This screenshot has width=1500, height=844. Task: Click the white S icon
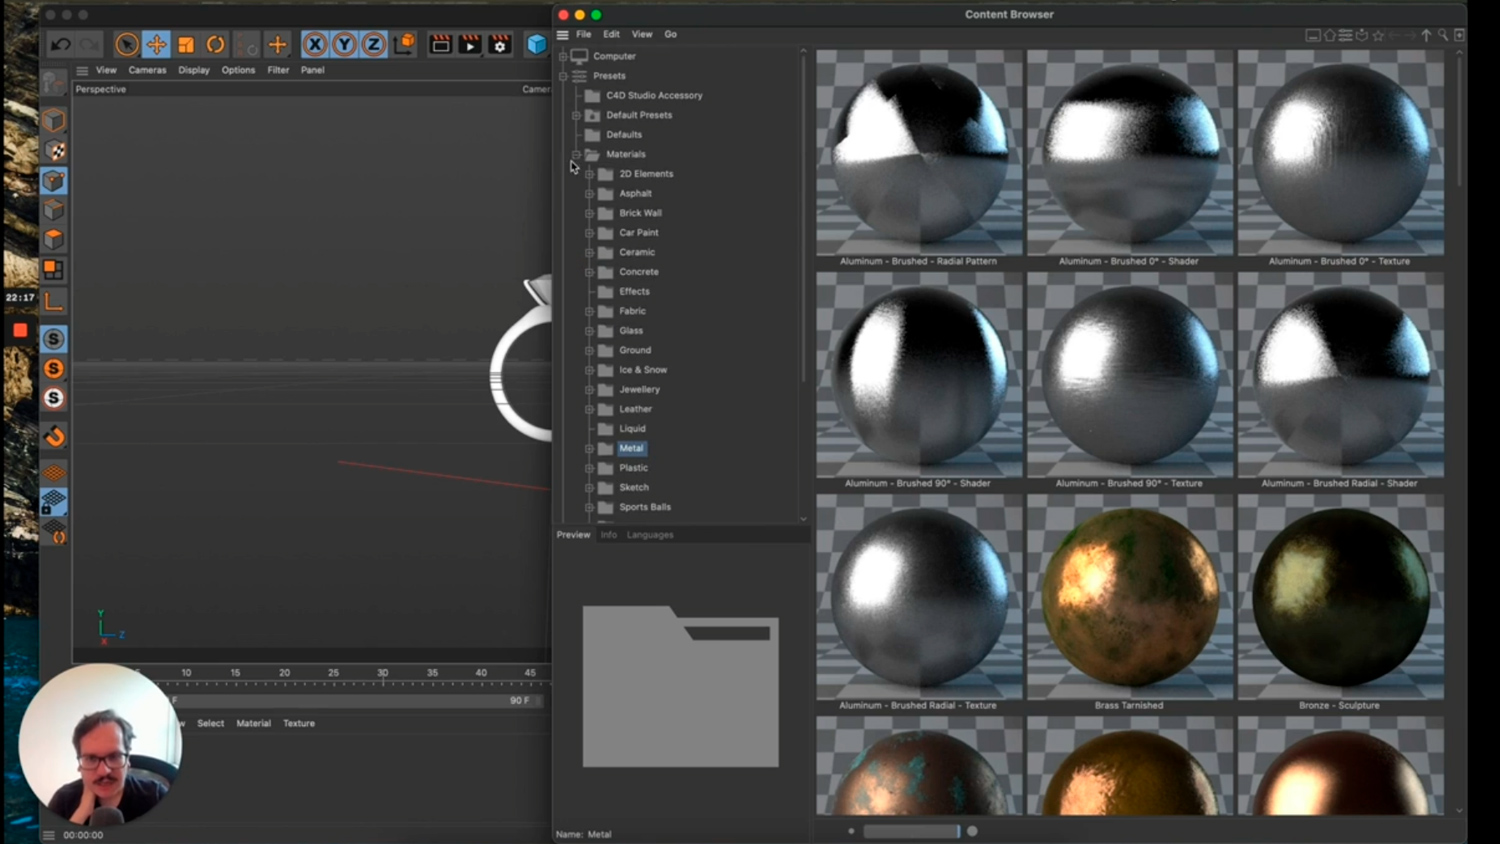coord(54,398)
